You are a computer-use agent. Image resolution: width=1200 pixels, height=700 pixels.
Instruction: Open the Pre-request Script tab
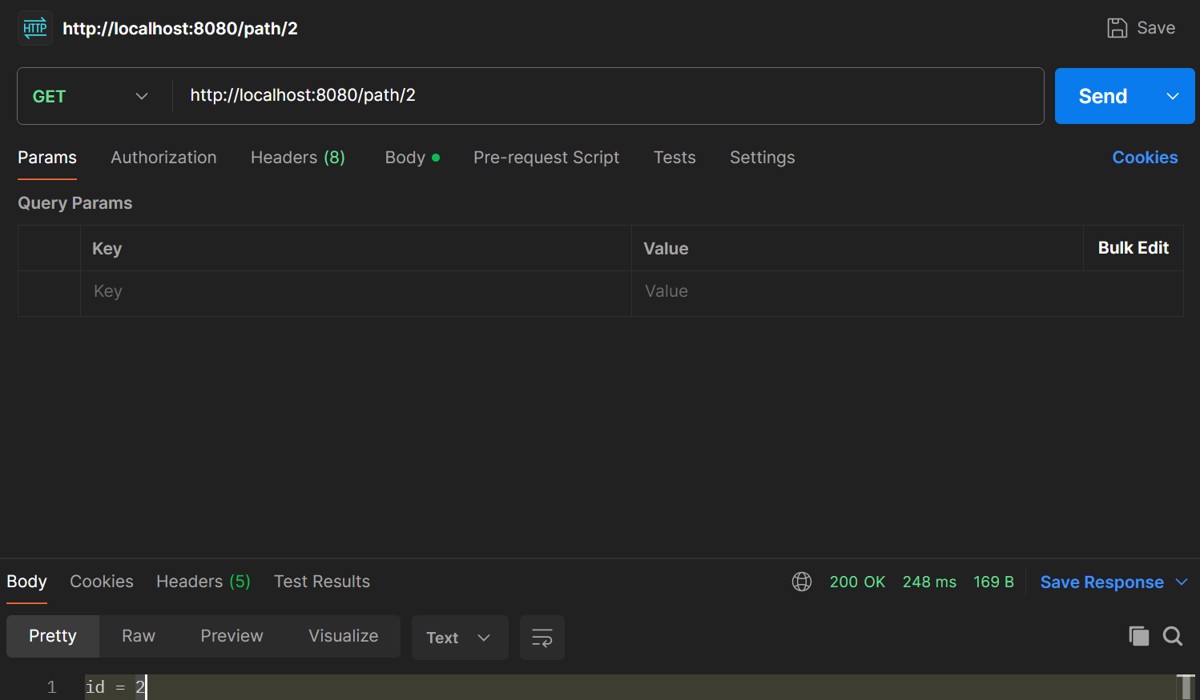pyautogui.click(x=546, y=157)
